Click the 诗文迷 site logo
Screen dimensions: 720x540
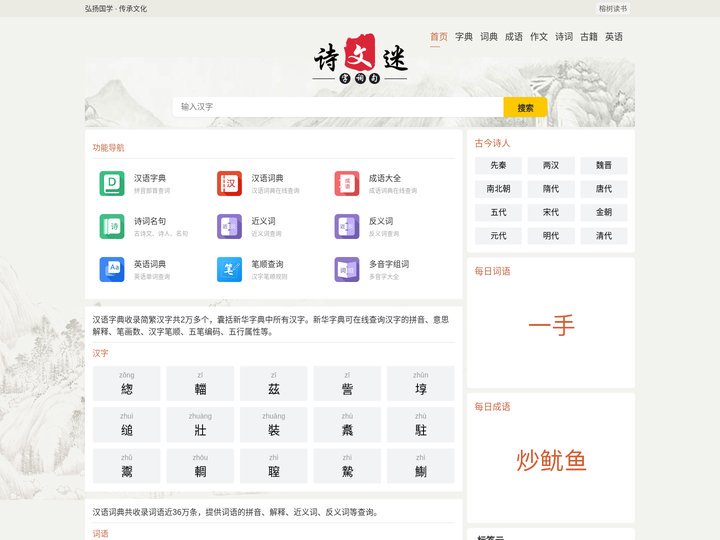point(360,59)
